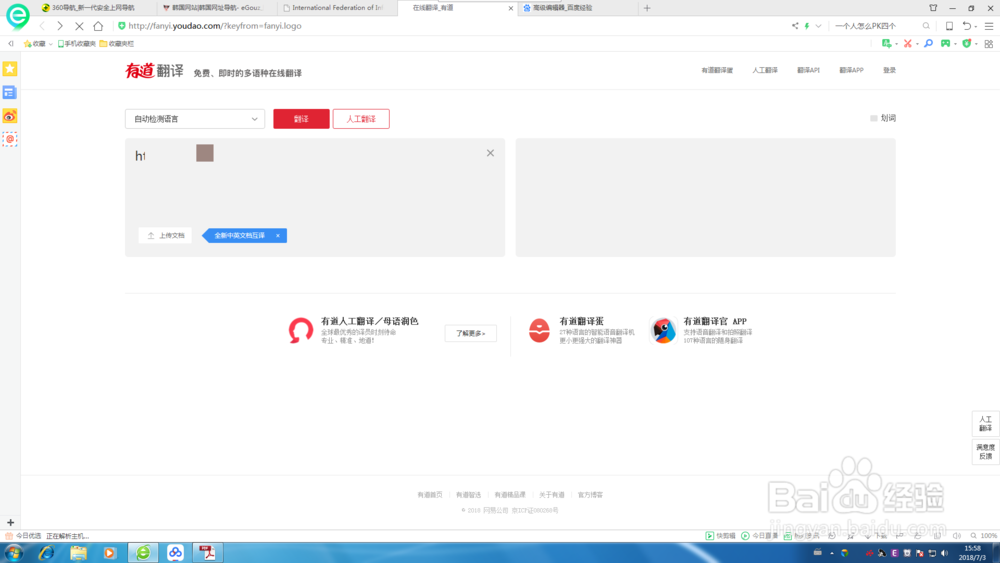The width and height of the screenshot is (1000, 563).
Task: Expand the translate extension dropdown arrow
Action: (896, 44)
